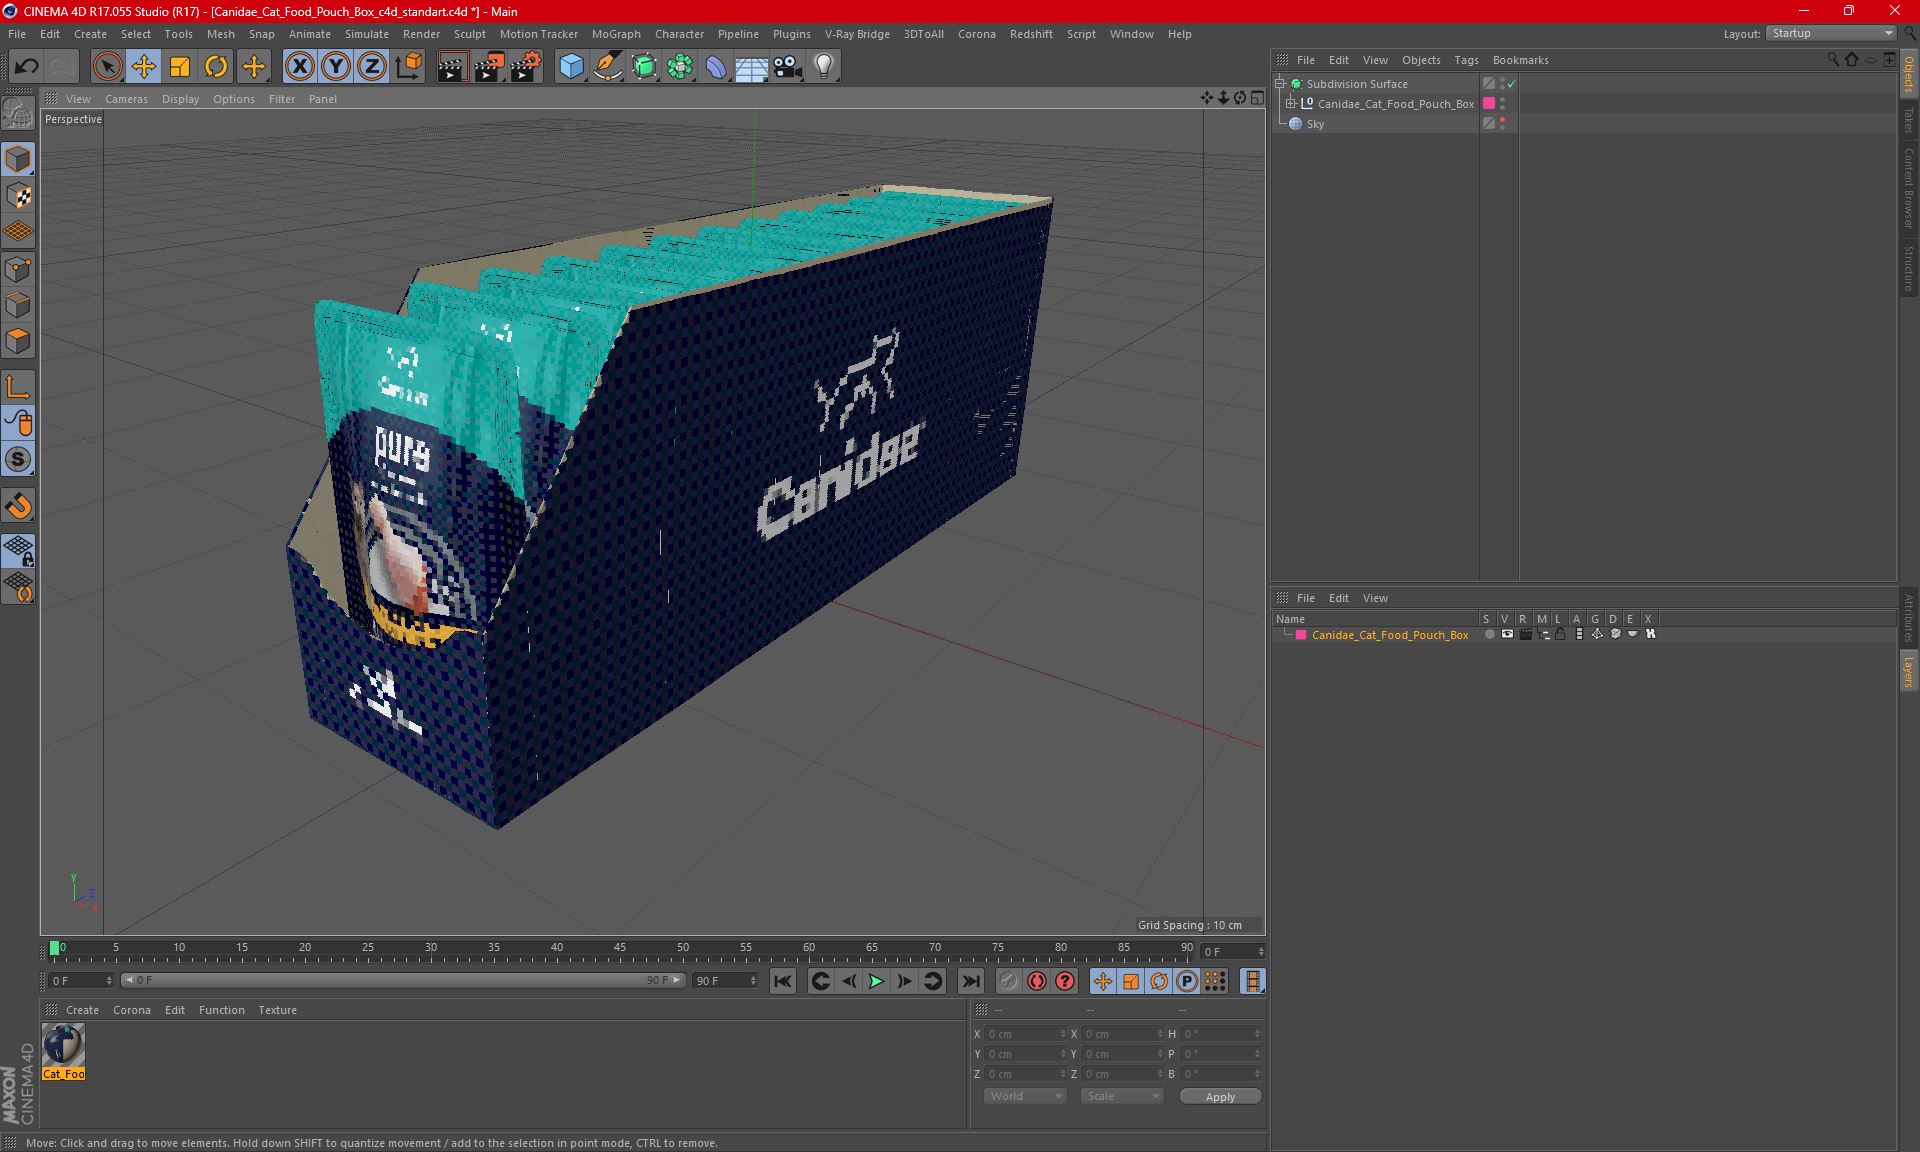Activate the Scale tool
The image size is (1920, 1152).
click(180, 67)
